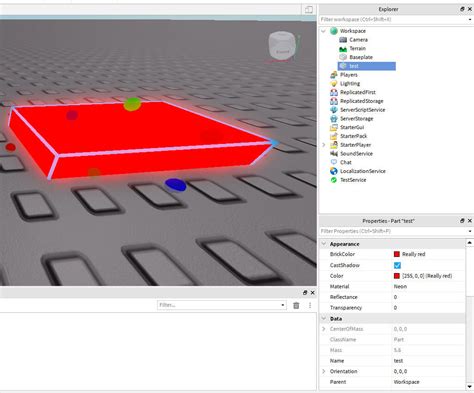This screenshot has height=393, width=474.
Task: Click the Filter workspace search field
Action: coord(393,20)
